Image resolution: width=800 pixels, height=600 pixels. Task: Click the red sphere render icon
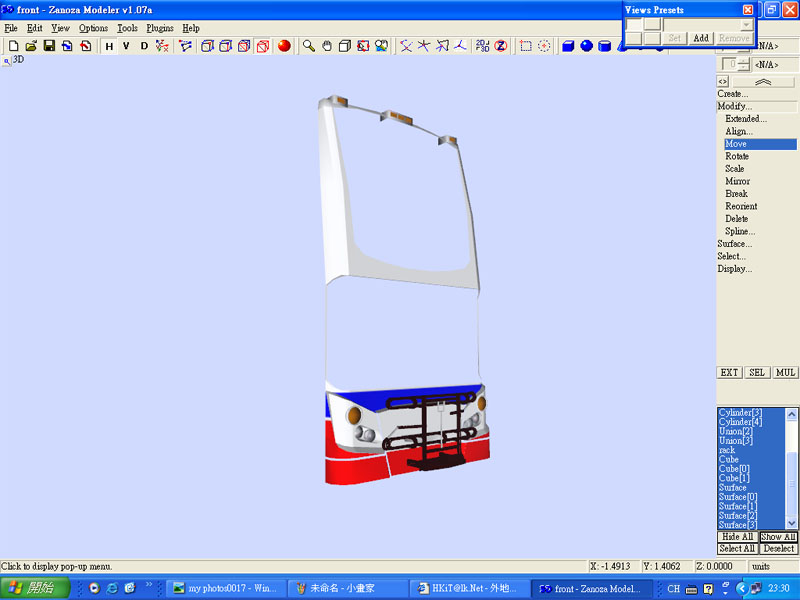[284, 46]
